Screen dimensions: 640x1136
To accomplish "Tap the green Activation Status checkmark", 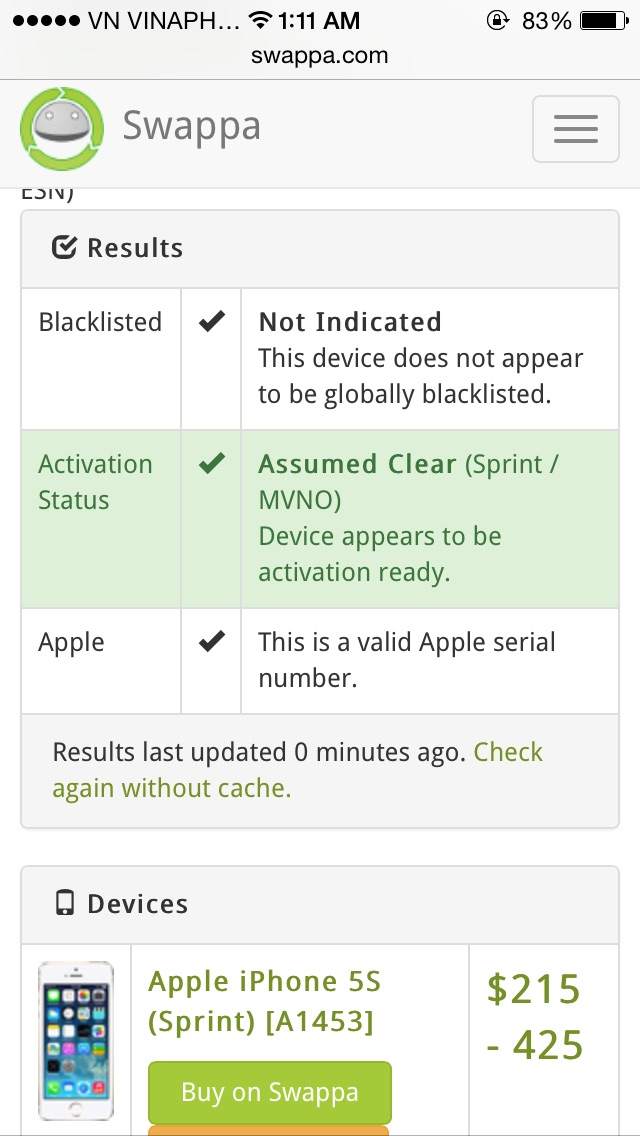I will pyautogui.click(x=211, y=464).
